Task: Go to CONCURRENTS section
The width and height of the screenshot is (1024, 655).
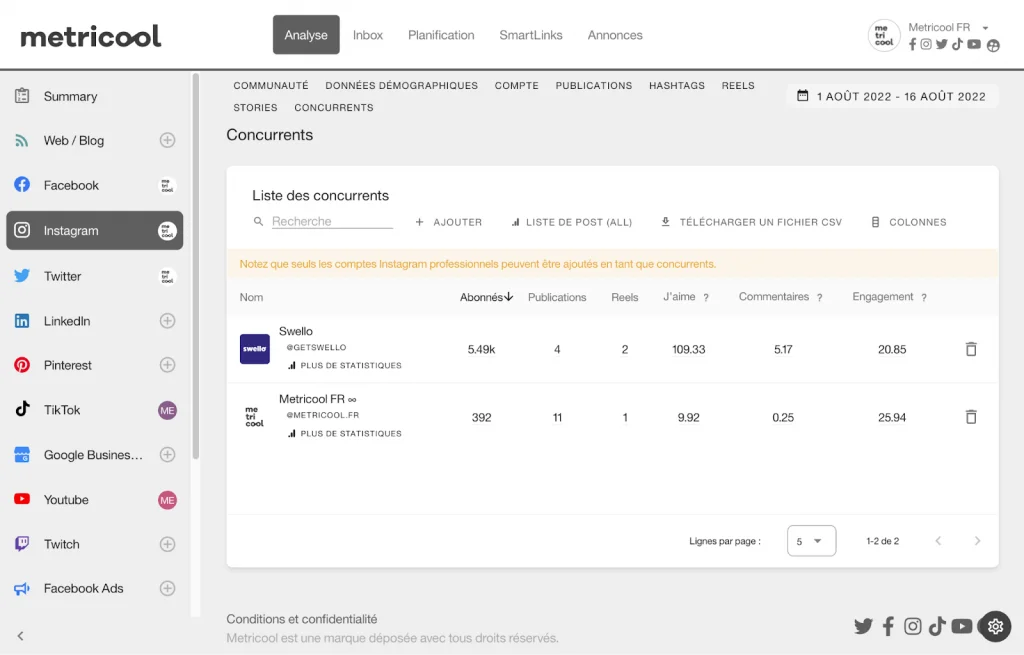Action: (x=334, y=108)
